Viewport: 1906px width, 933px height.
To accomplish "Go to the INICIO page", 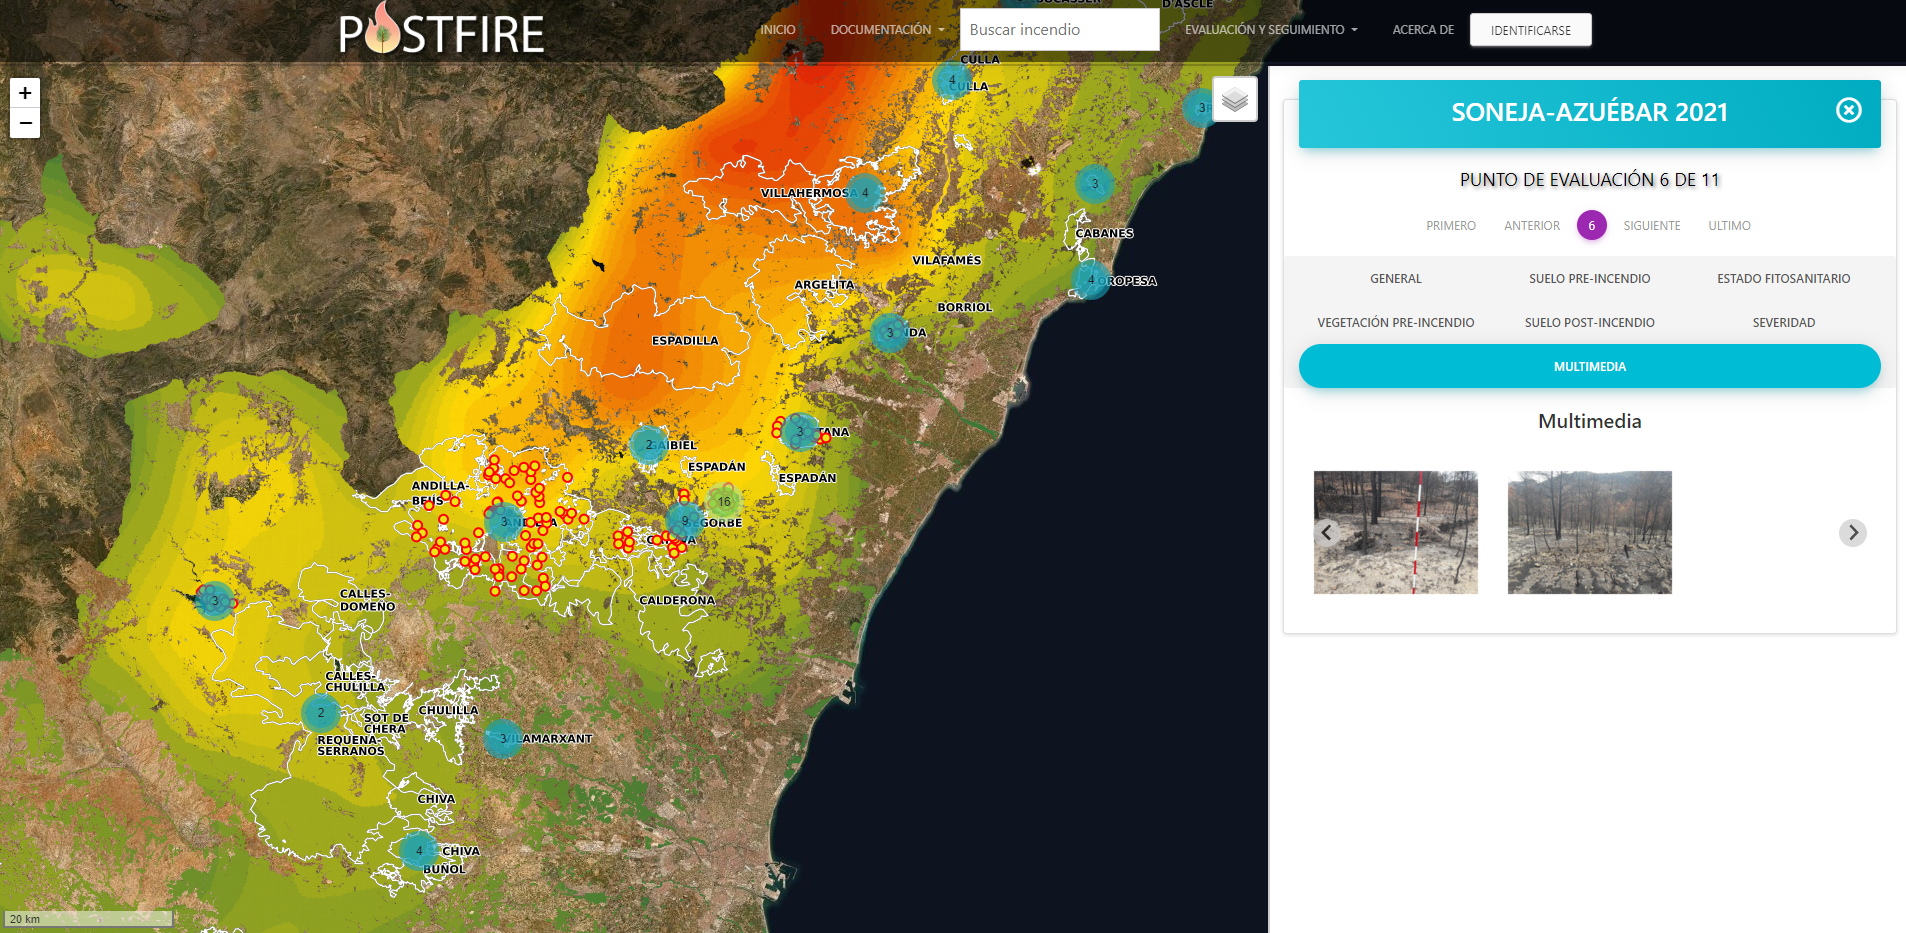I will tap(778, 30).
